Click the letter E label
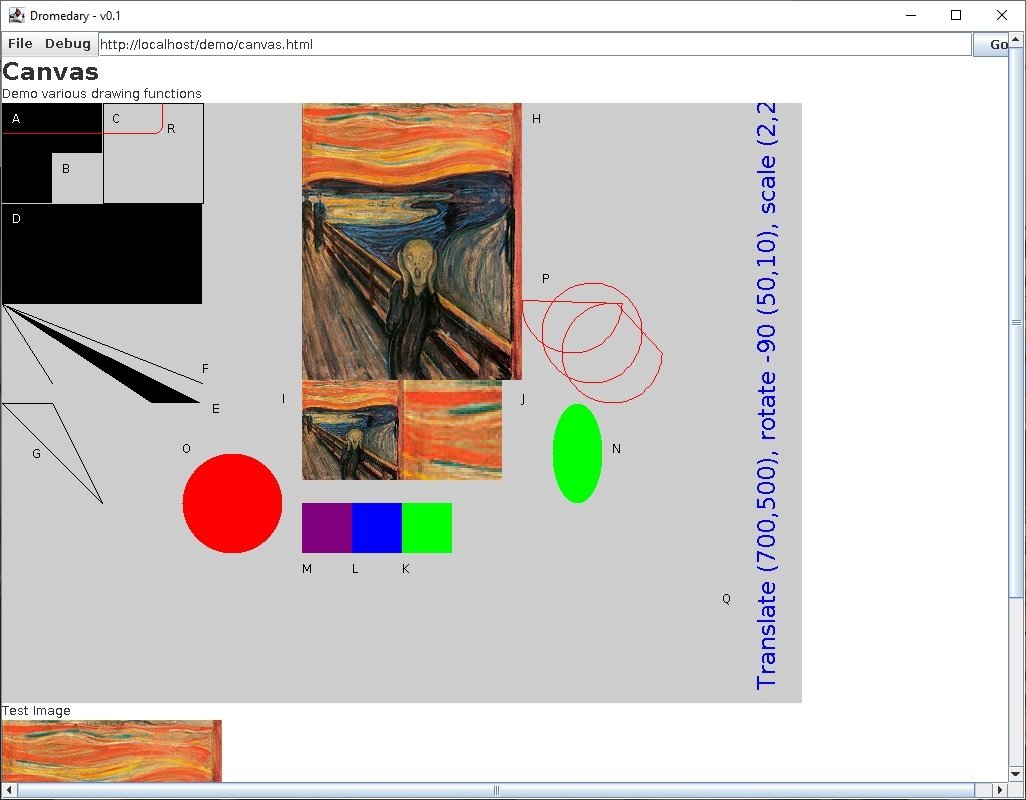Image resolution: width=1026 pixels, height=800 pixels. pos(216,409)
